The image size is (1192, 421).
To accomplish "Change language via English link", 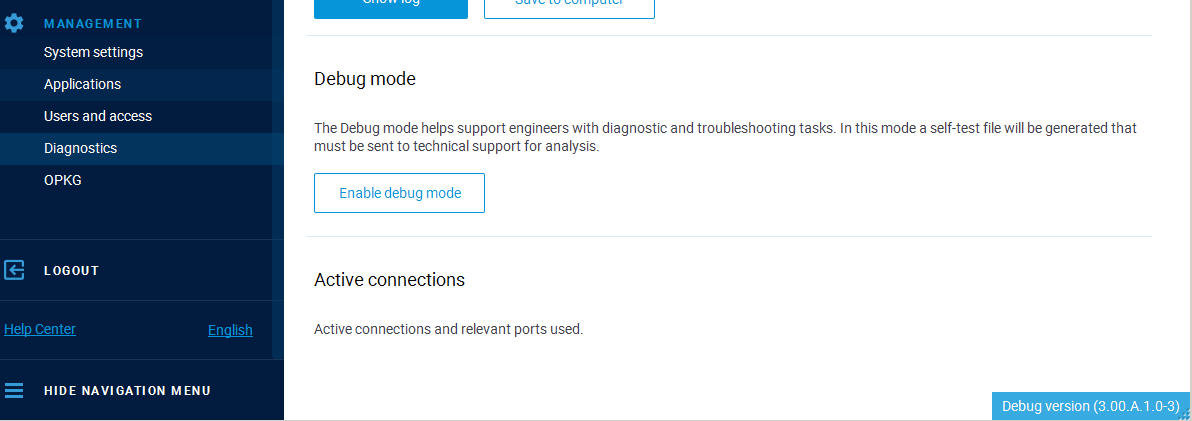I will (230, 330).
